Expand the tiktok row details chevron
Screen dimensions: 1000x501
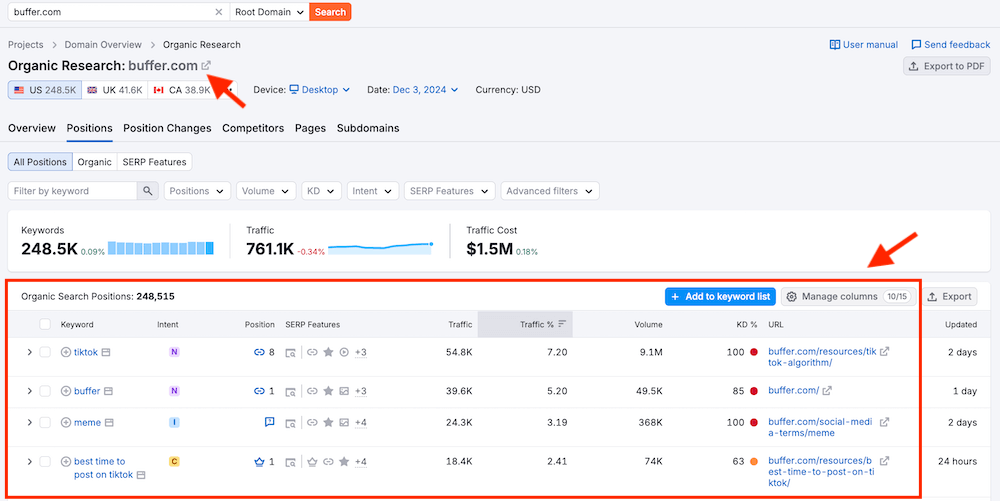point(29,352)
